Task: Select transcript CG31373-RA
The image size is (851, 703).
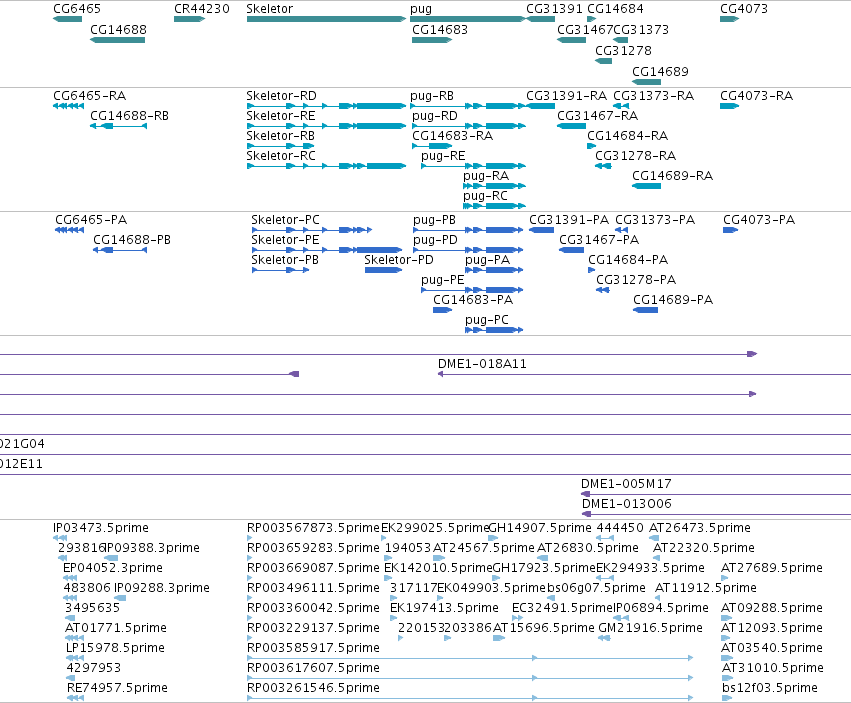Action: [621, 106]
